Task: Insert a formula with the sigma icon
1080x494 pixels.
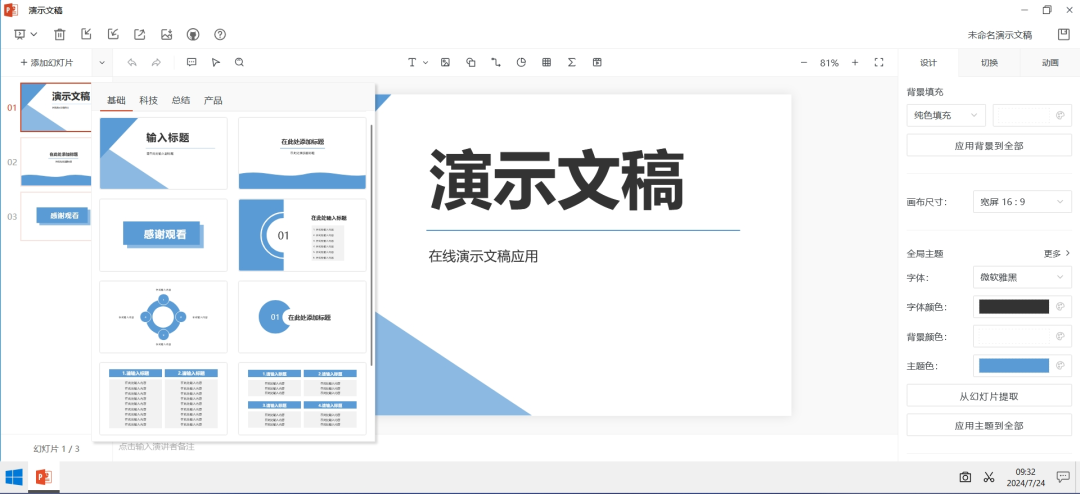Action: click(572, 62)
